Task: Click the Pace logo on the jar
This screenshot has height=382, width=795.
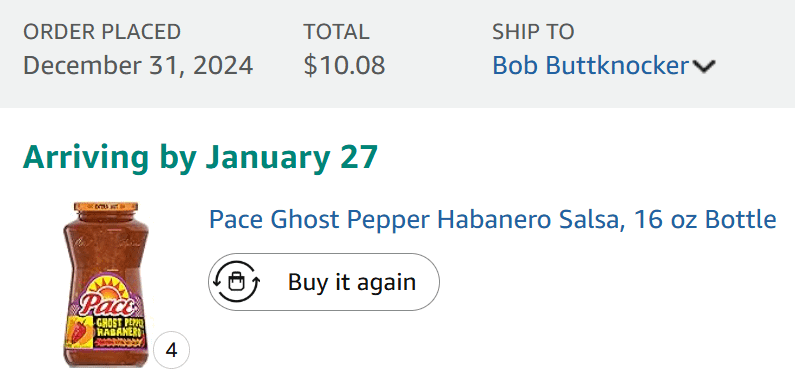Action: (x=107, y=305)
